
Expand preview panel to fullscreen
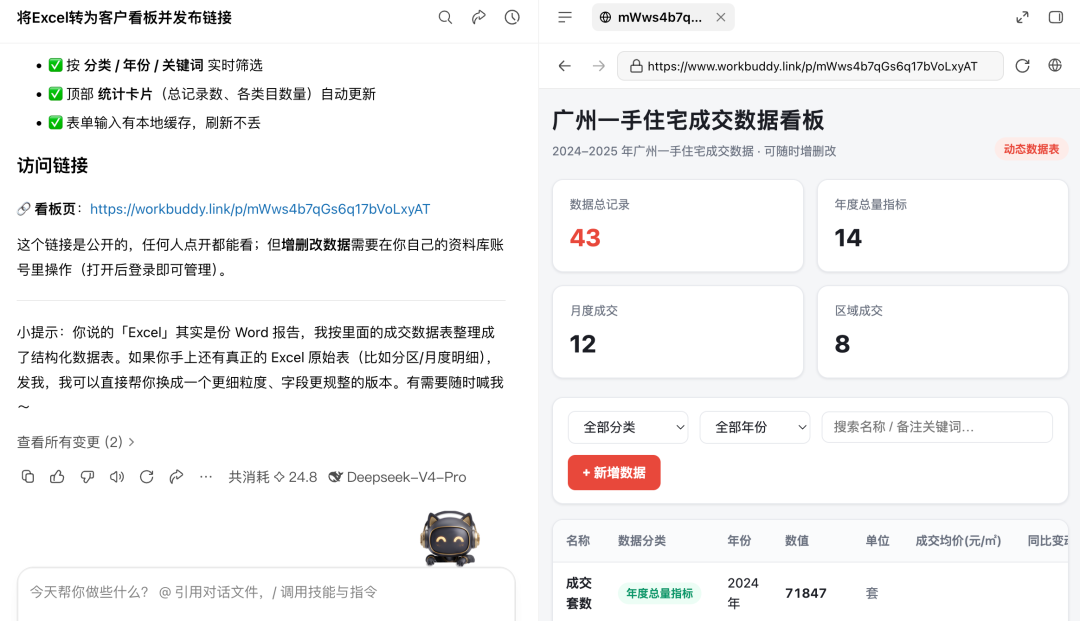pos(1023,17)
